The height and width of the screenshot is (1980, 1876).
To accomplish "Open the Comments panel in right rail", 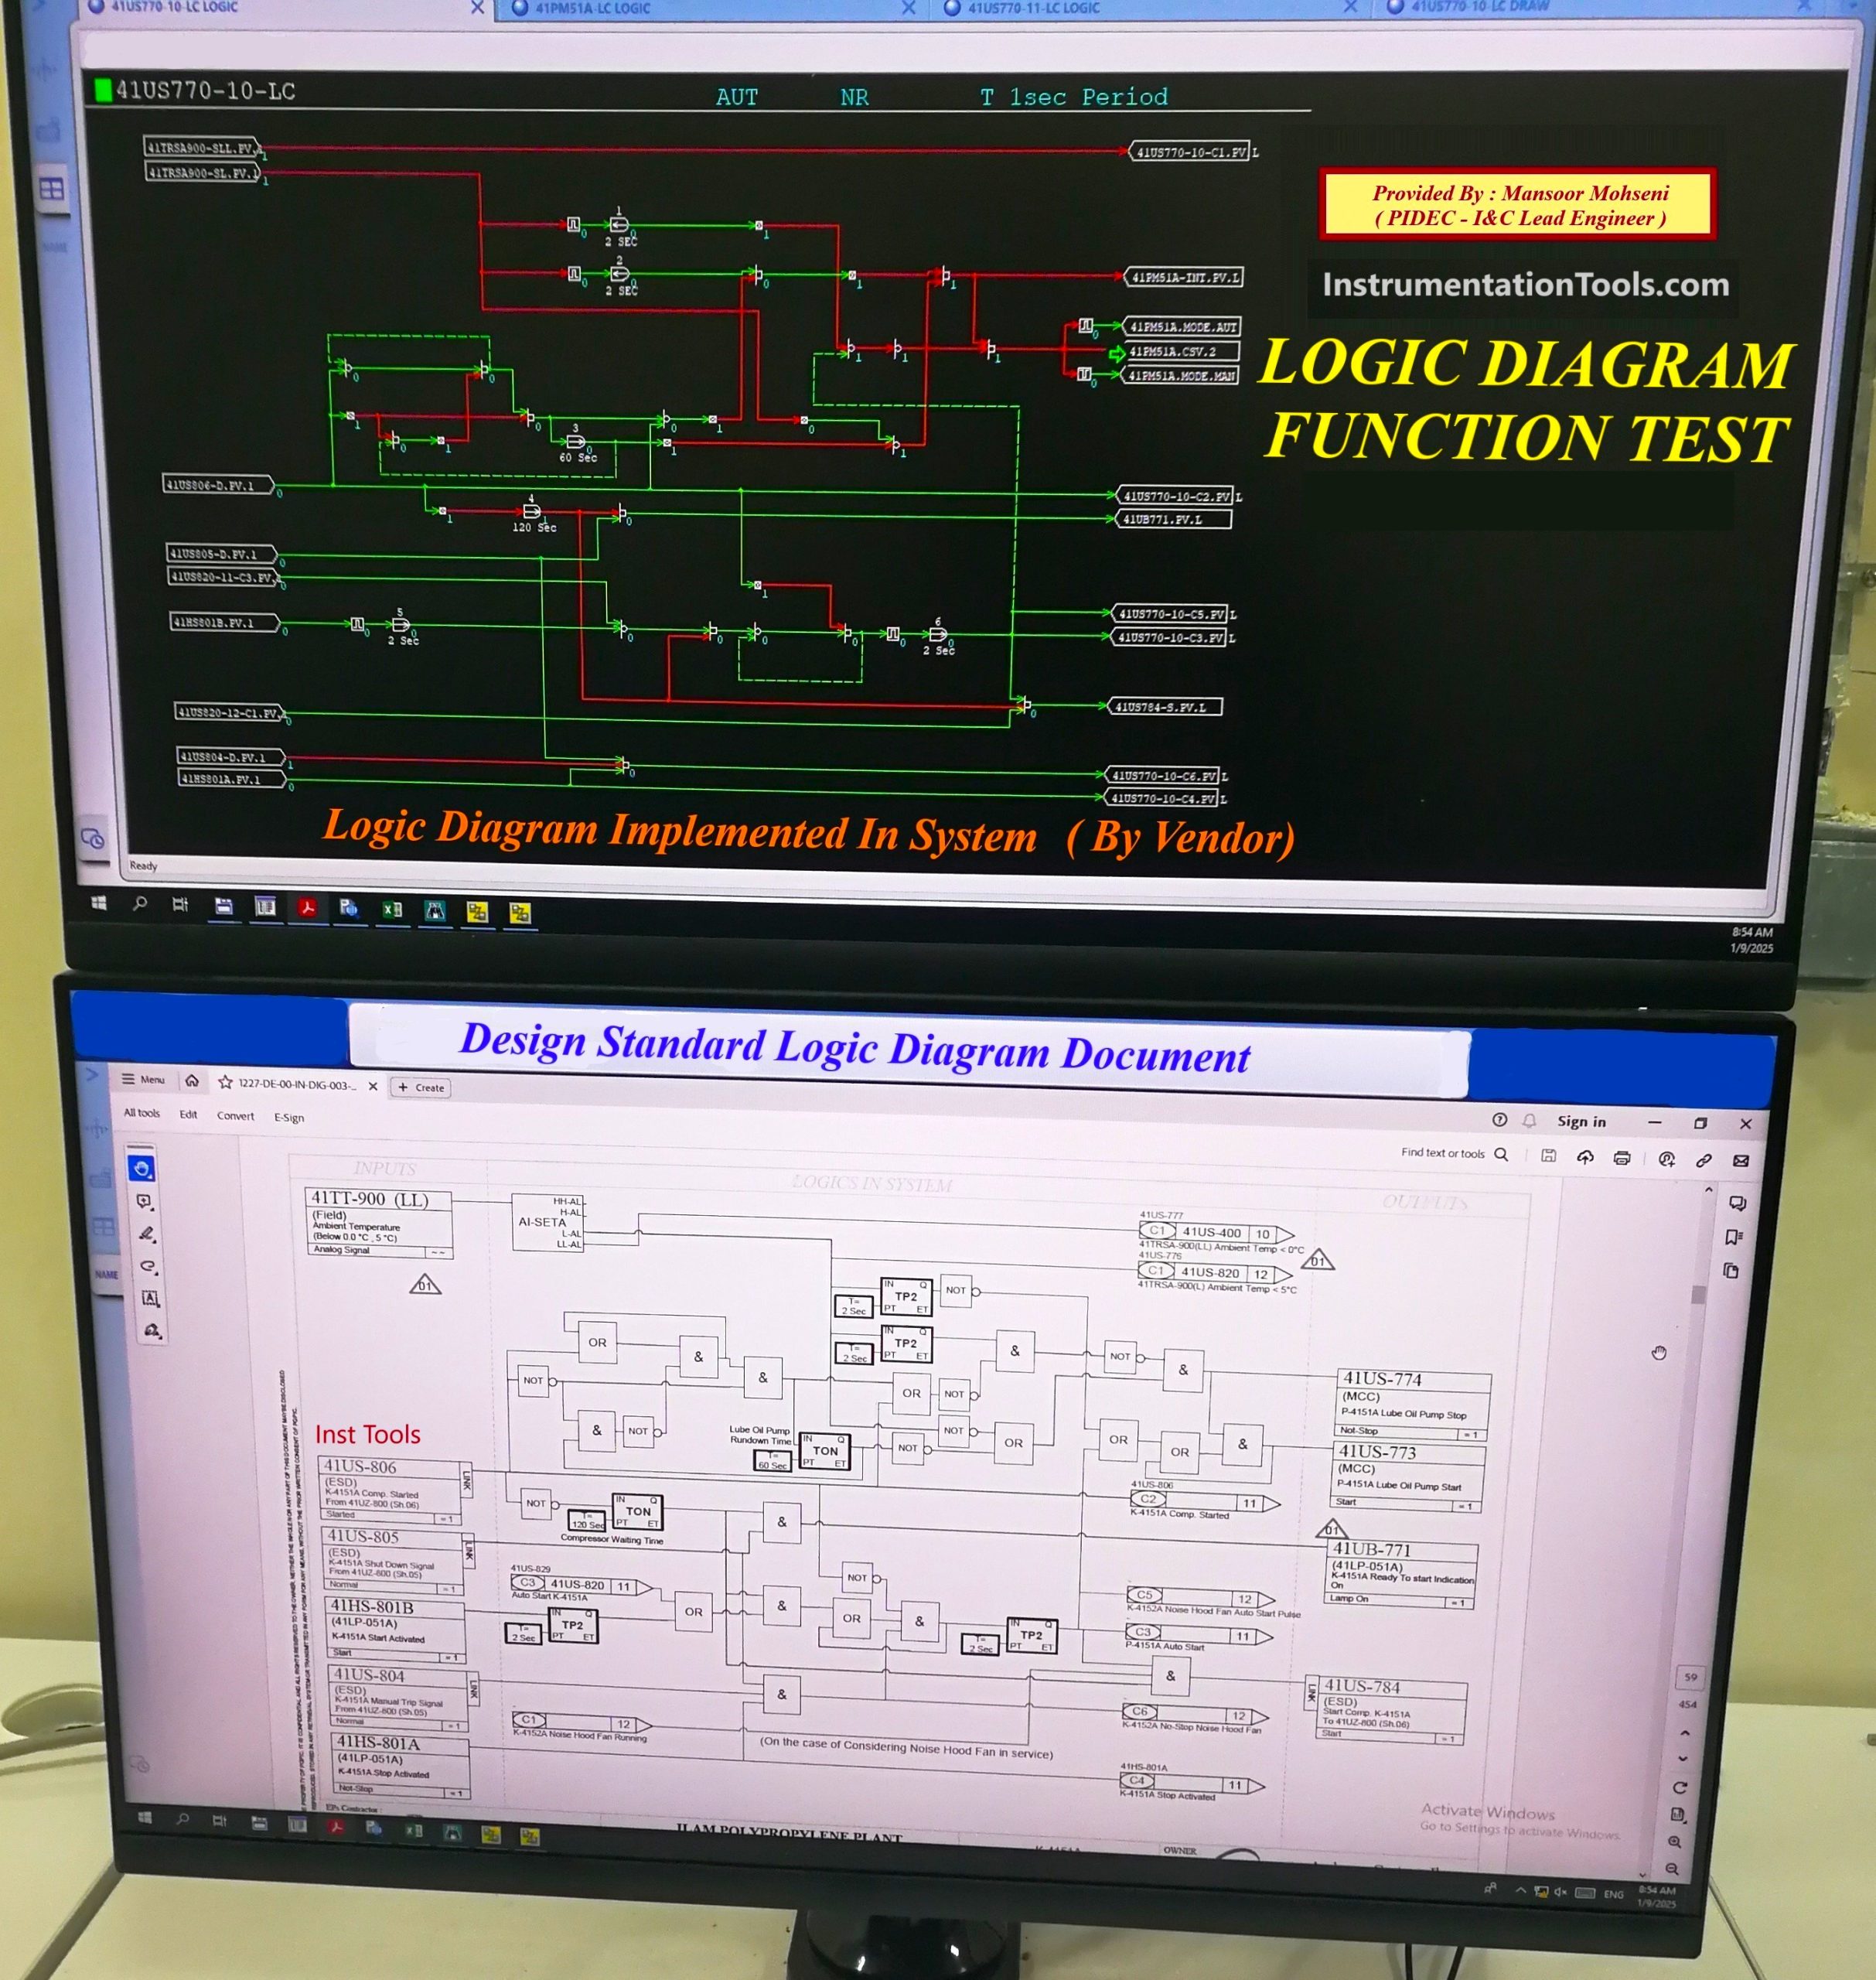I will pyautogui.click(x=1737, y=1204).
